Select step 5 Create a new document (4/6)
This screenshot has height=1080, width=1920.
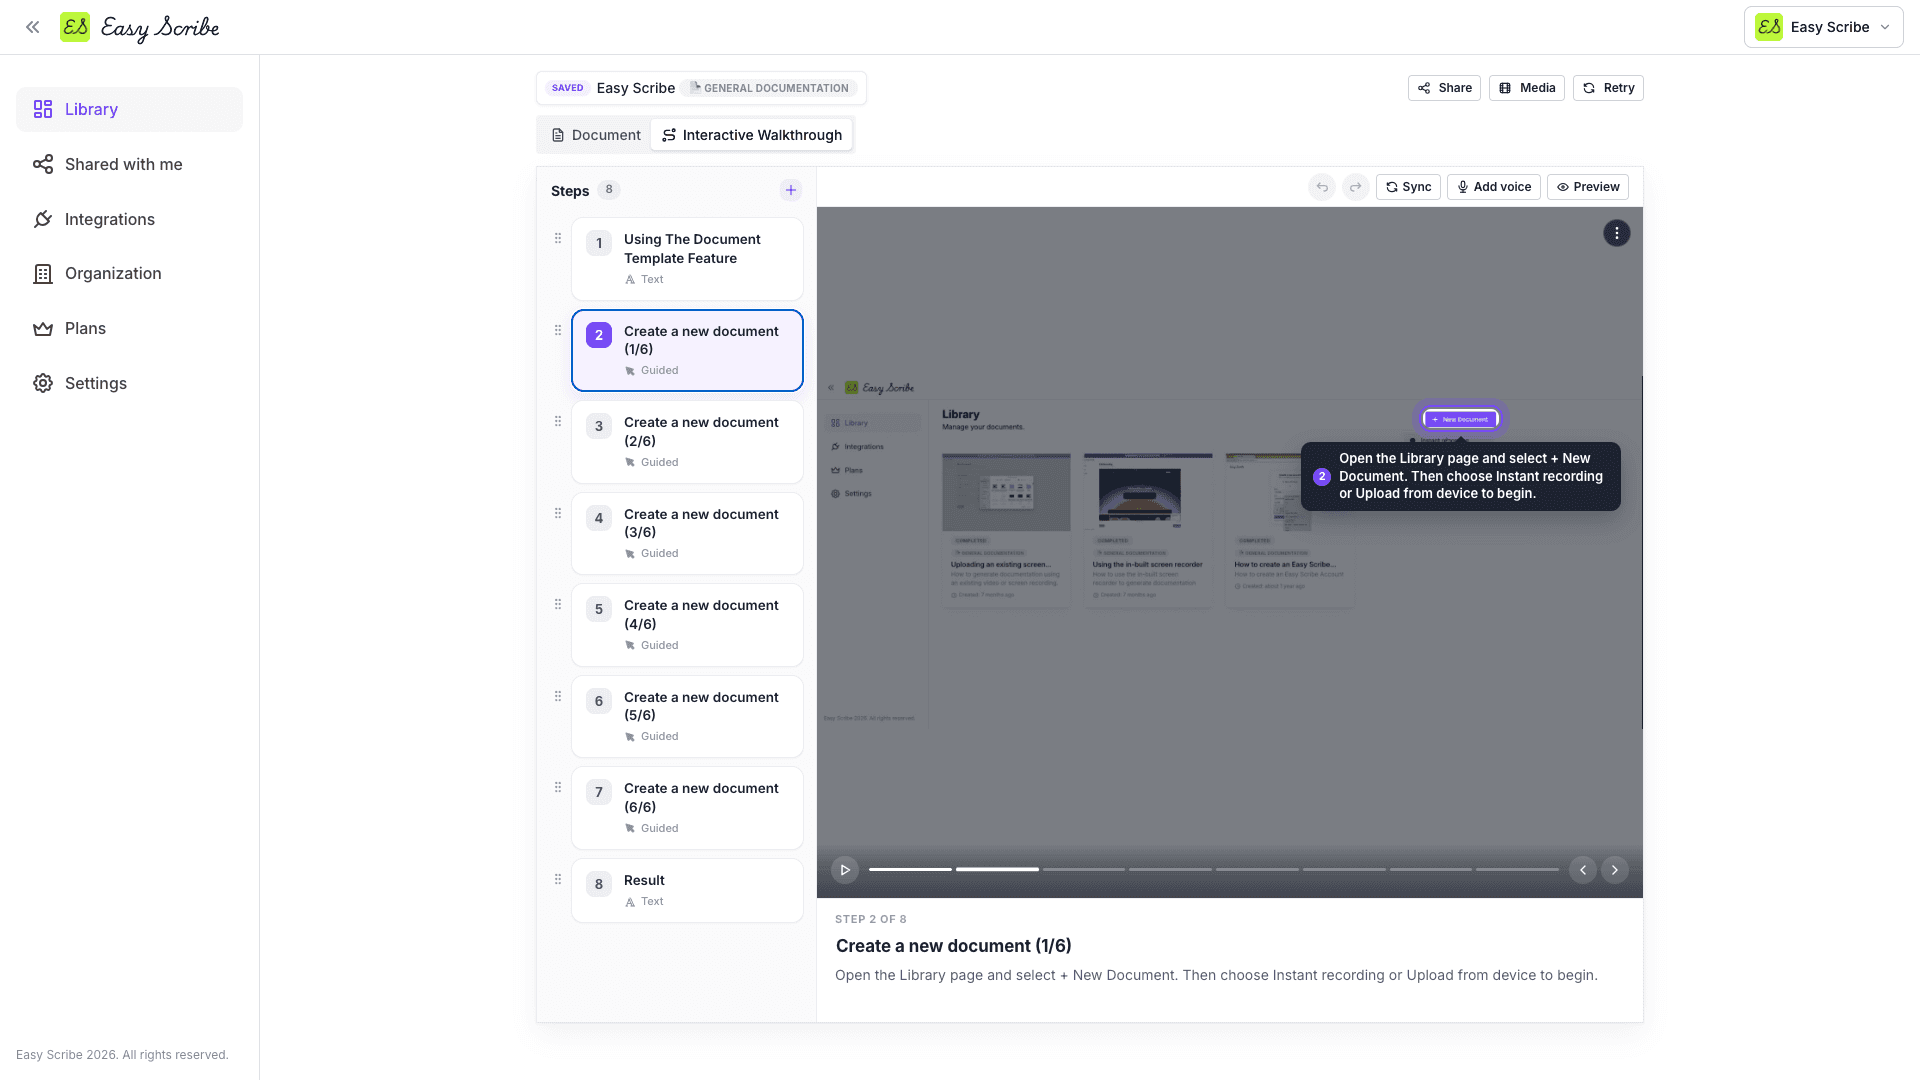[x=687, y=625]
